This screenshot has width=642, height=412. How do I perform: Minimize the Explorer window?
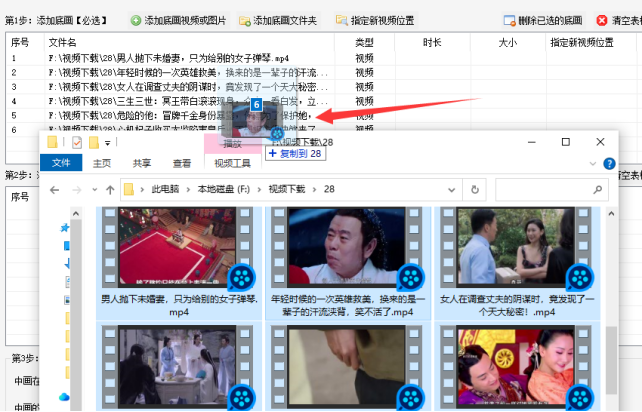point(531,142)
